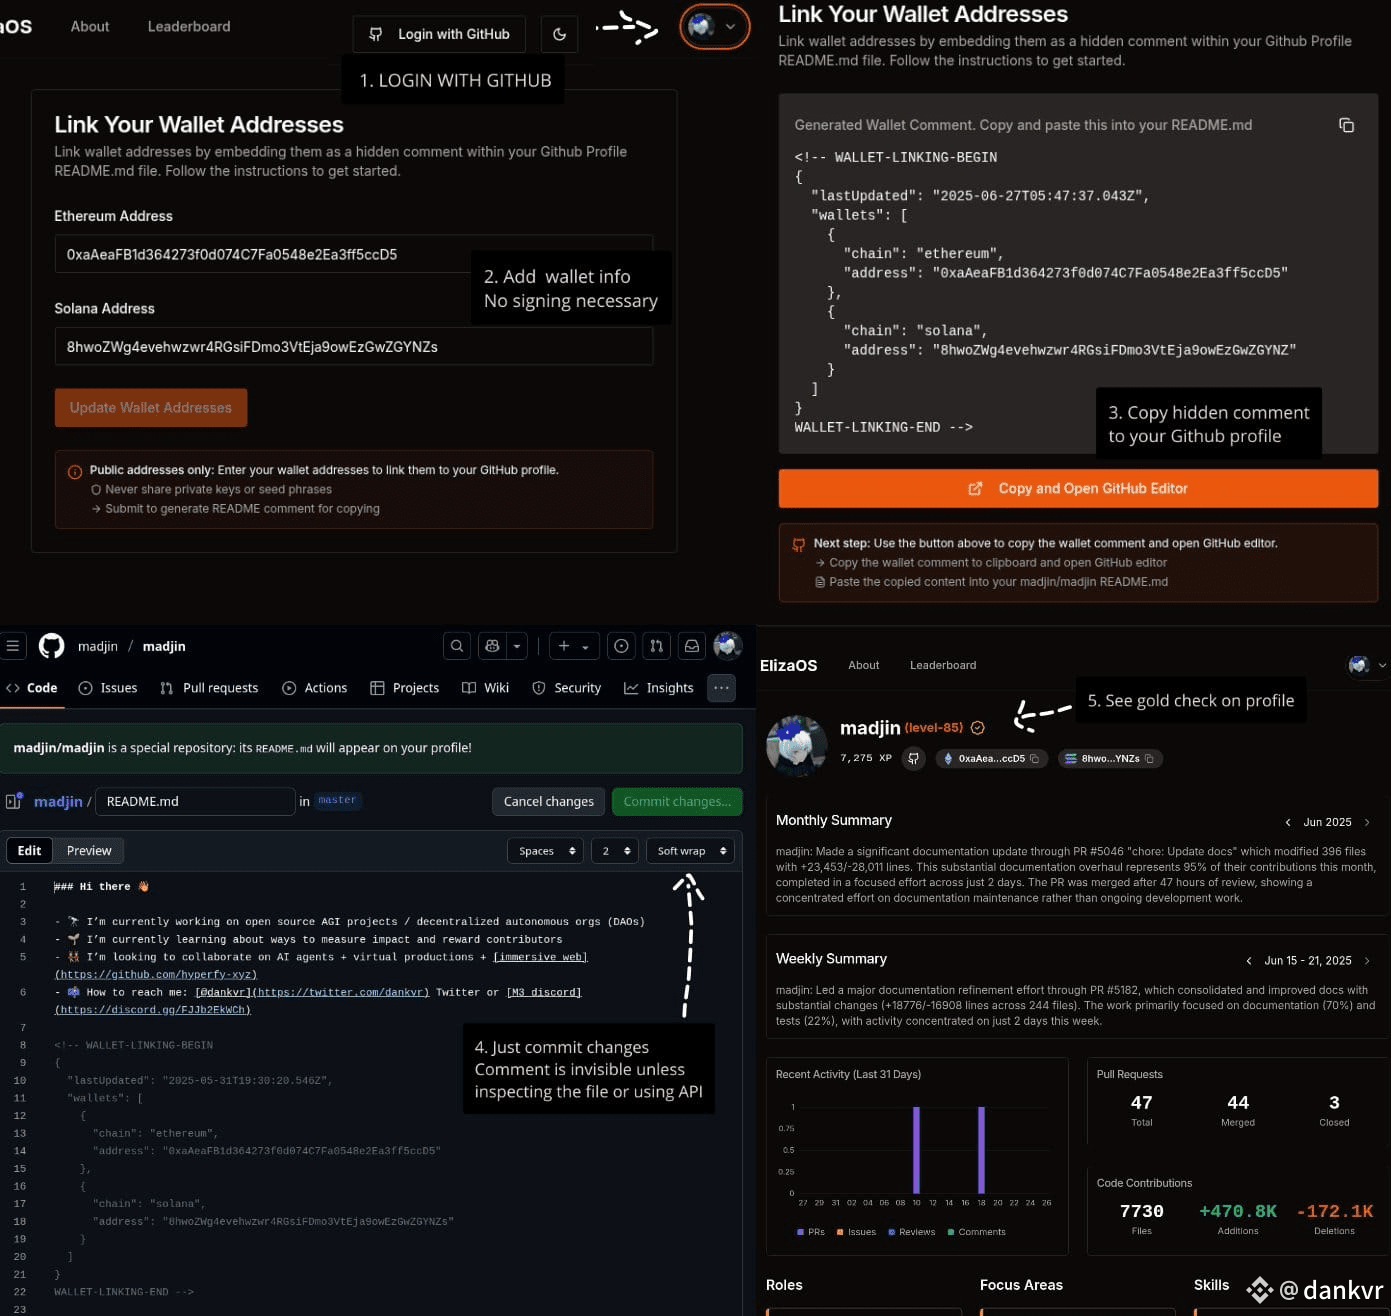Switch to the Wiki repository tab

(486, 688)
